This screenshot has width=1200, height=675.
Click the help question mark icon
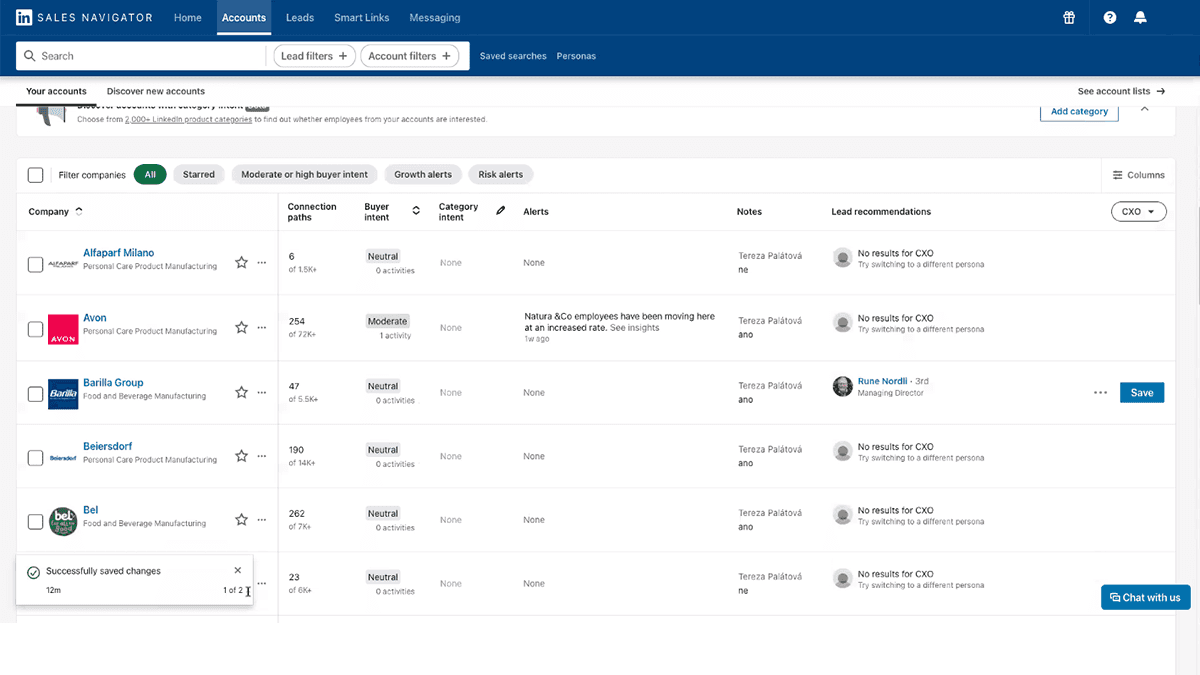pyautogui.click(x=1109, y=17)
